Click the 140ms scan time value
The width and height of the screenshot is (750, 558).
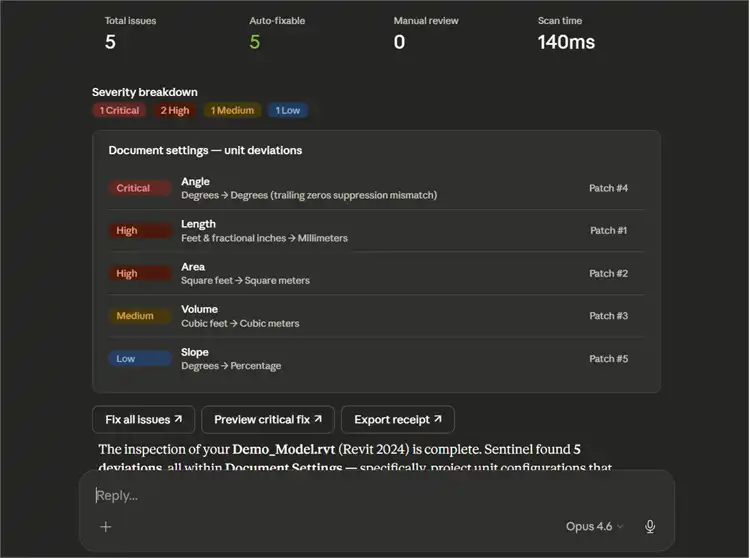tap(566, 42)
